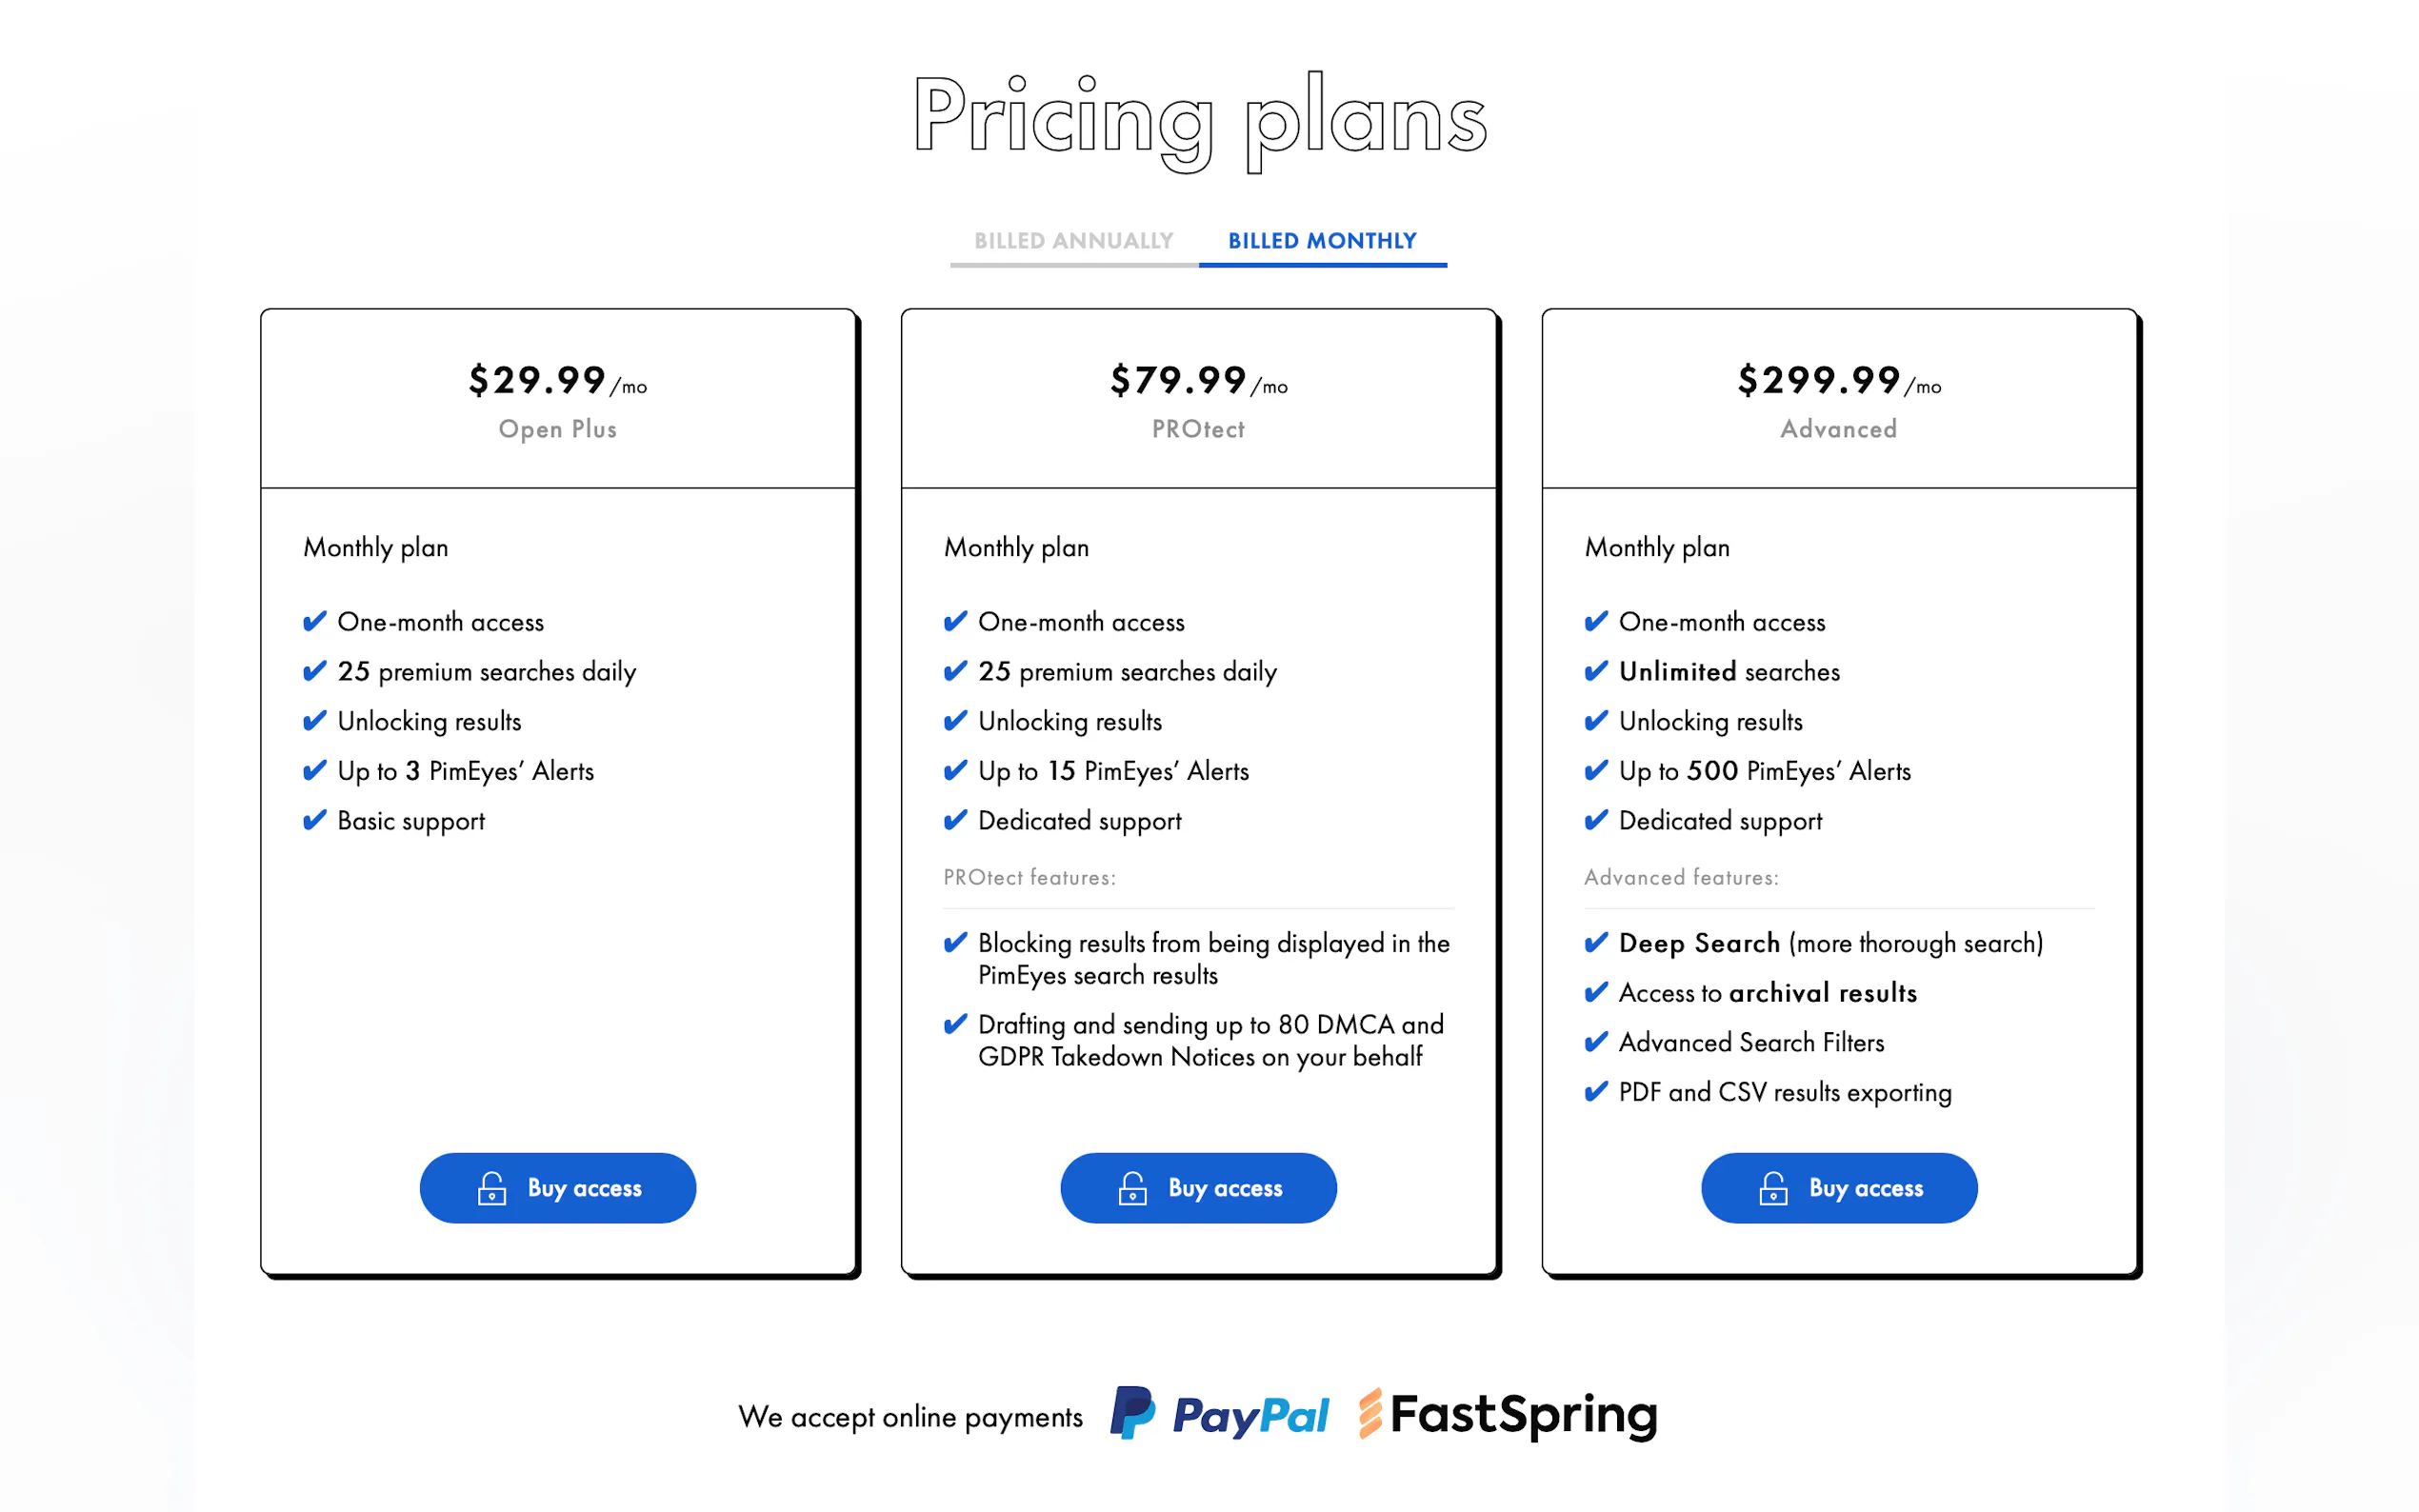
Task: Click checkmark beside Blocking results feature
Action: 955,942
